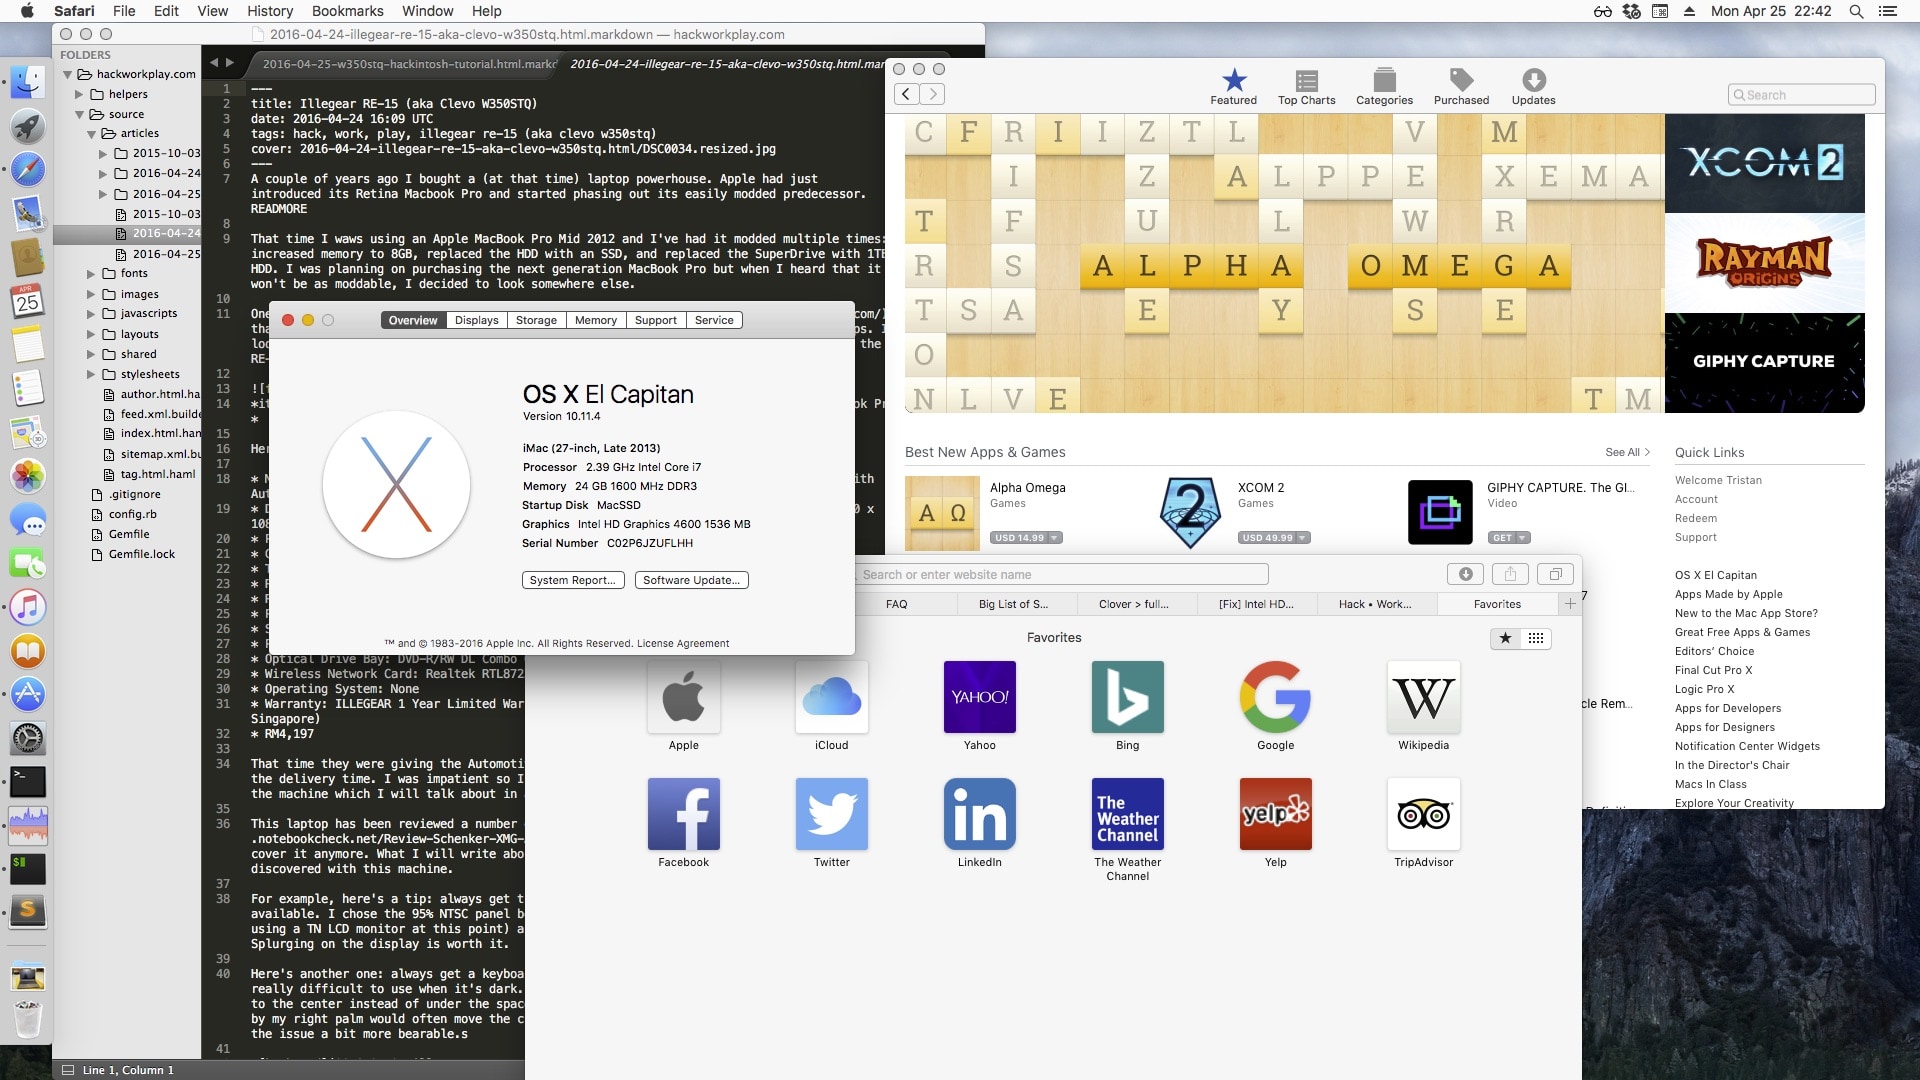Click Share button in Safari toolbar
The image size is (1920, 1080).
pos(1510,574)
